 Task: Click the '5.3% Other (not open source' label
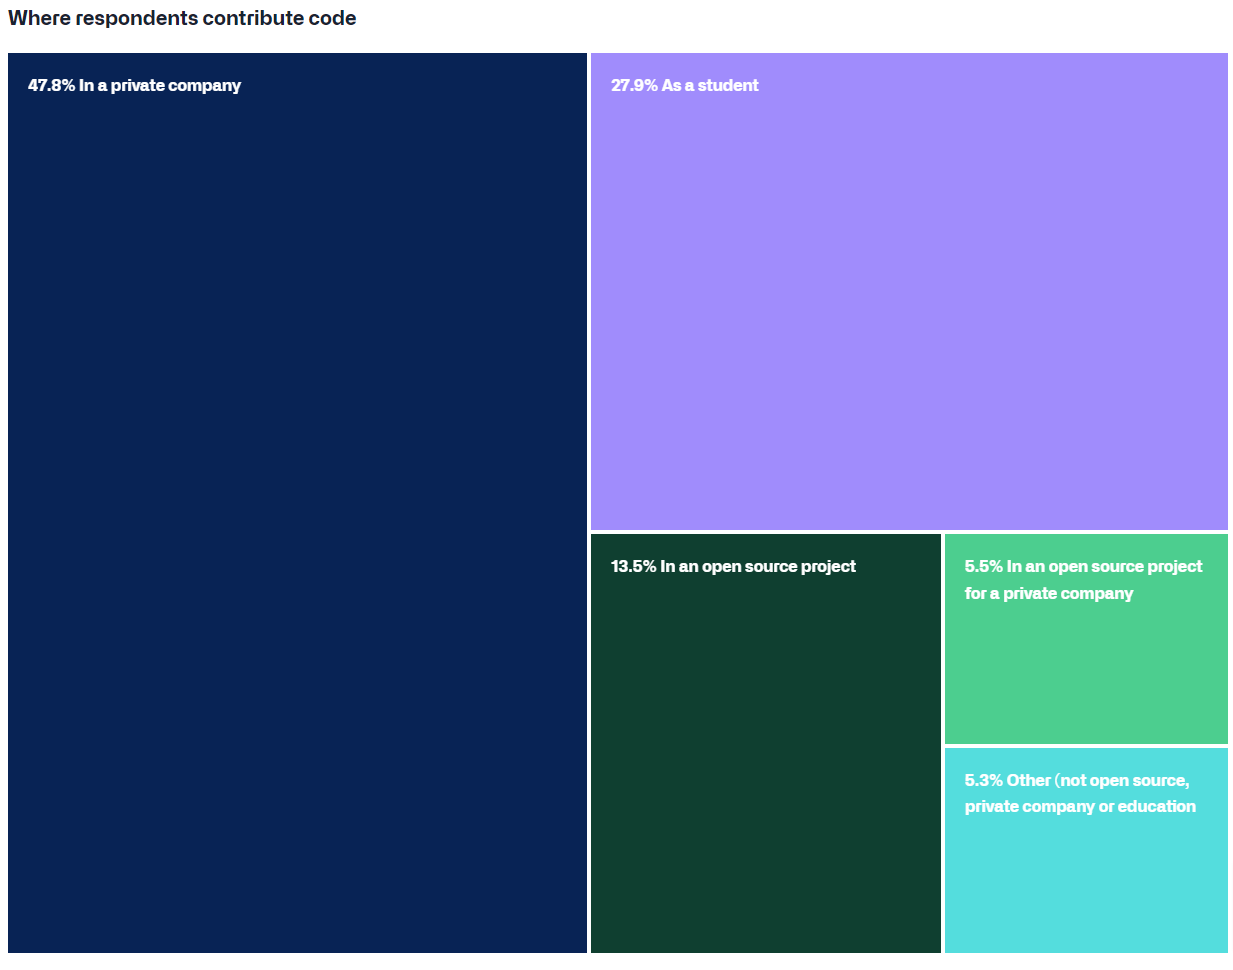tap(1080, 793)
